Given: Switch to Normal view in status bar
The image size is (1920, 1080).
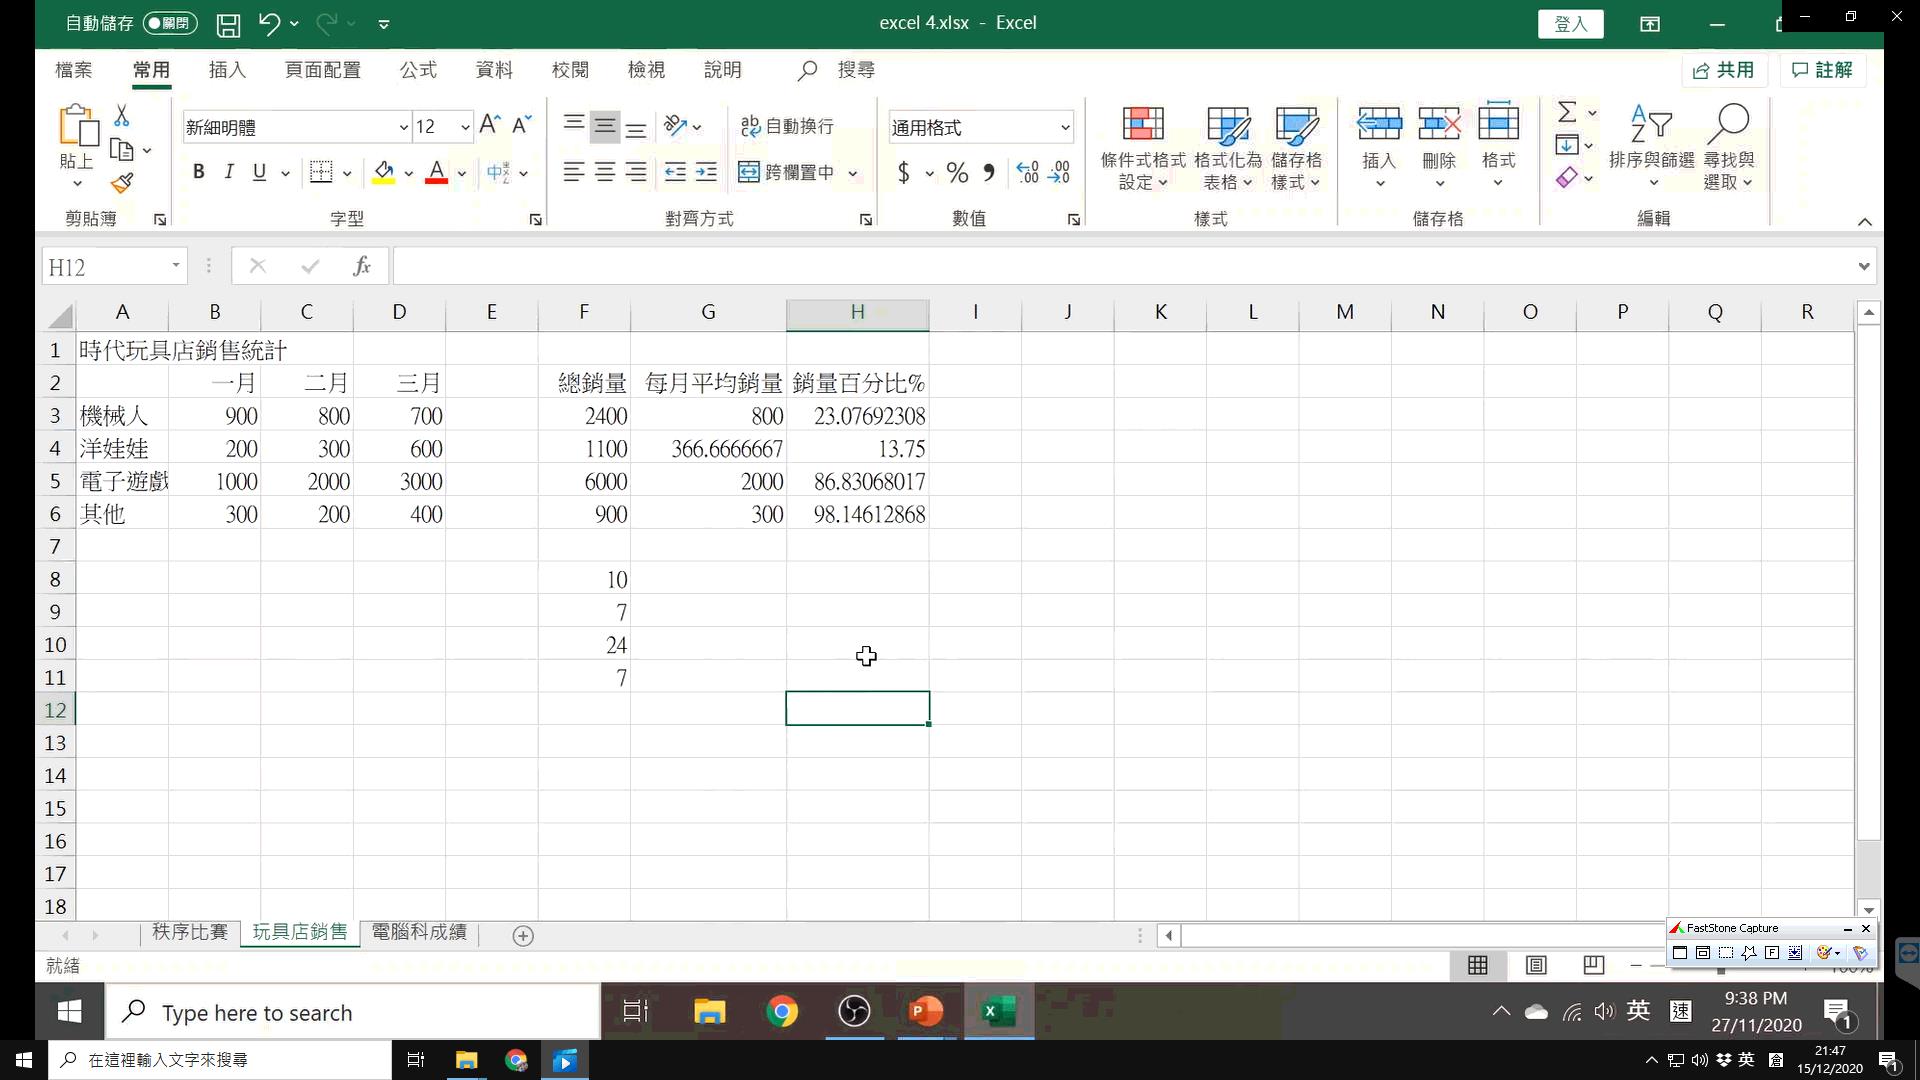Looking at the screenshot, I should click(1478, 965).
